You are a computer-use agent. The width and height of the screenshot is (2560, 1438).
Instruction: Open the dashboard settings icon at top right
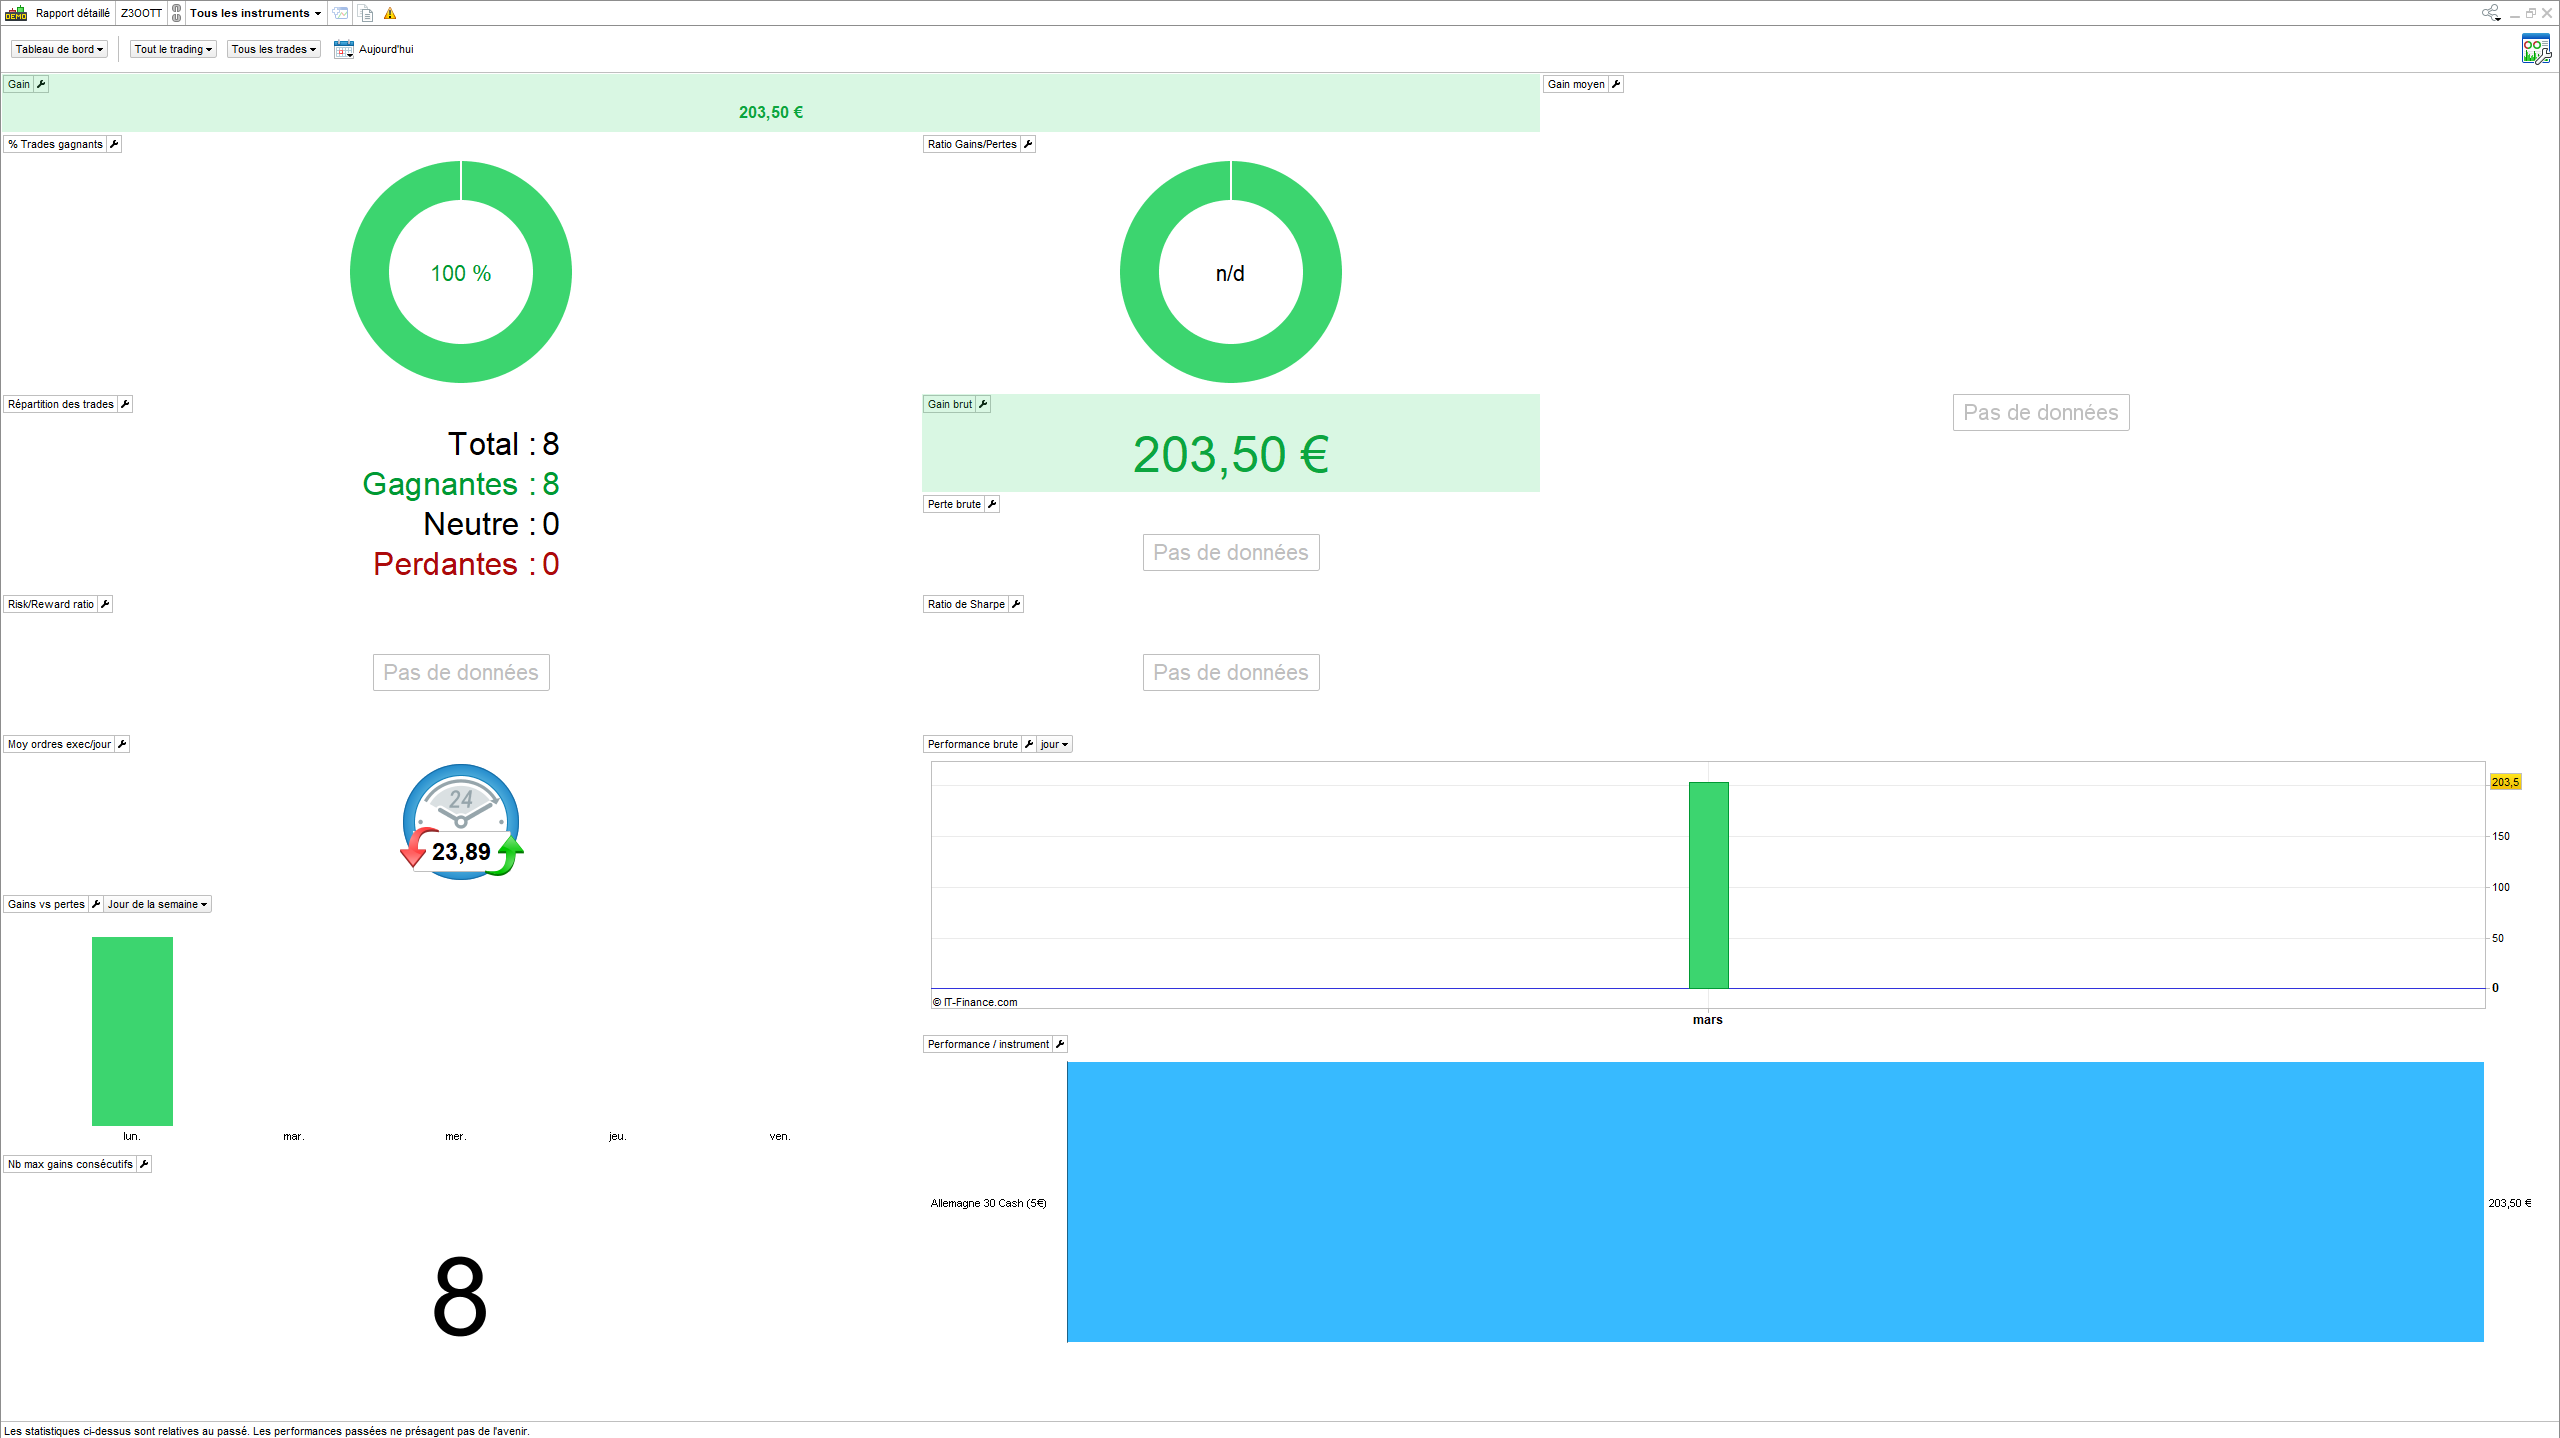coord(2535,48)
